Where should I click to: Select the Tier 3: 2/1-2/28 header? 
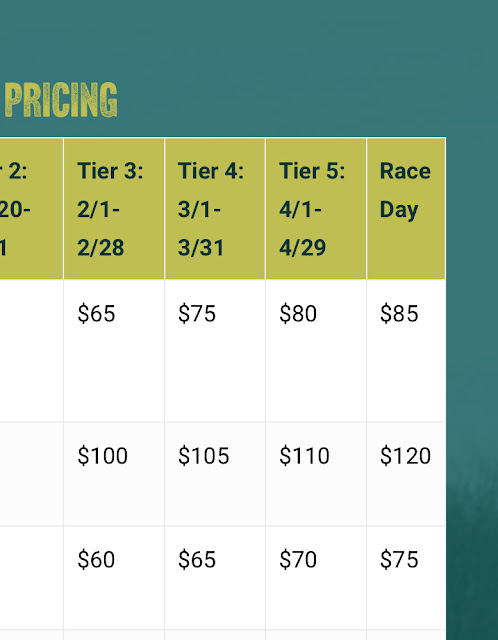point(114,209)
